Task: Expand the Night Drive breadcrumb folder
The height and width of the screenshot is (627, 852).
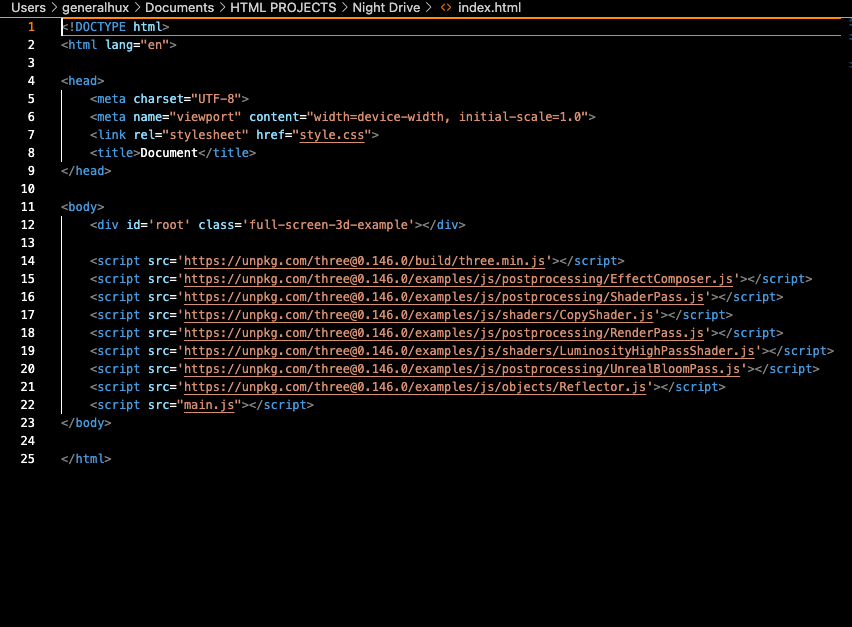Action: [387, 8]
